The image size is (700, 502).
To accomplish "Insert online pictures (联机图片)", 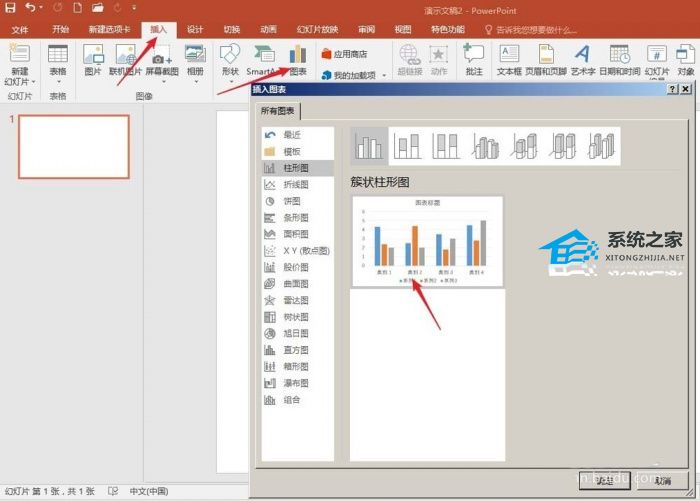I will [125, 60].
